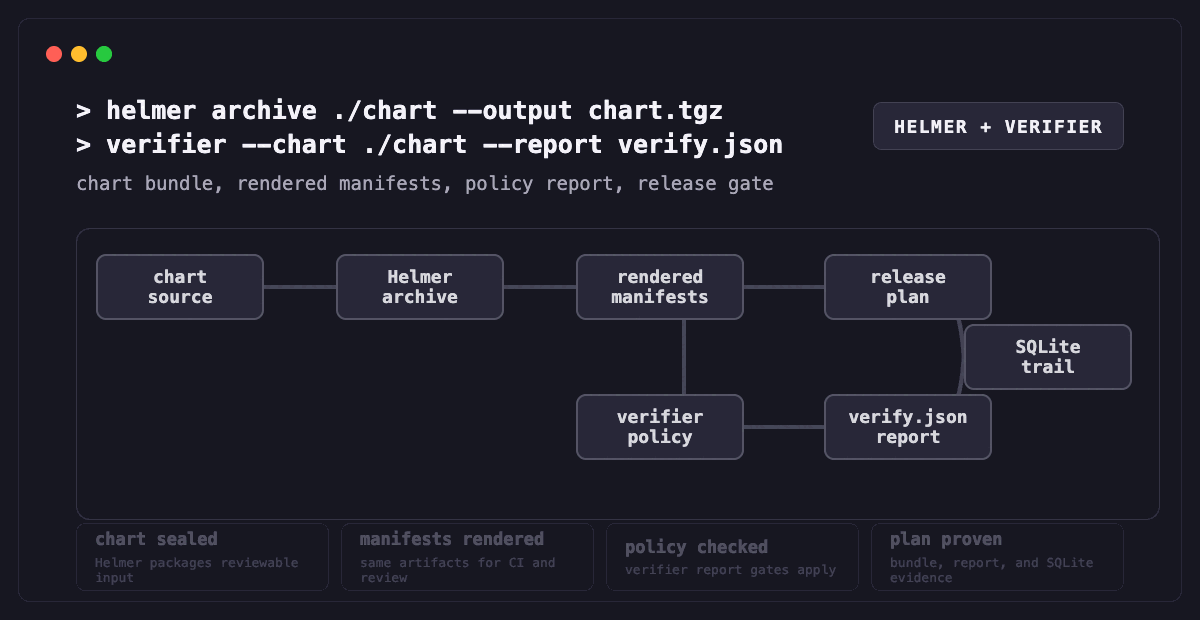Open the manifests rendered card
The height and width of the screenshot is (620, 1200).
[467, 556]
